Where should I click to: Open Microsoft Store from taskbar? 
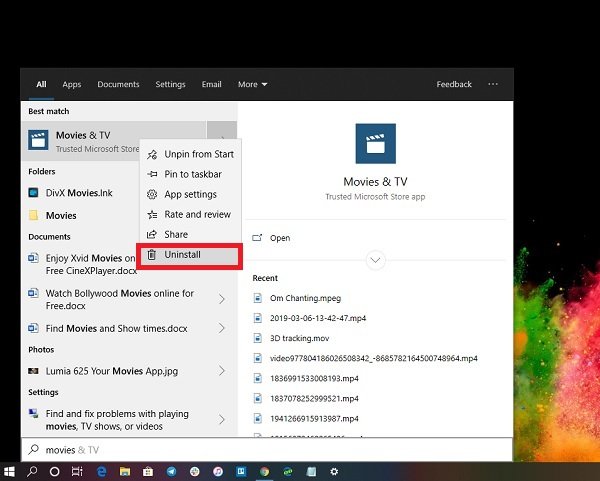point(148,472)
